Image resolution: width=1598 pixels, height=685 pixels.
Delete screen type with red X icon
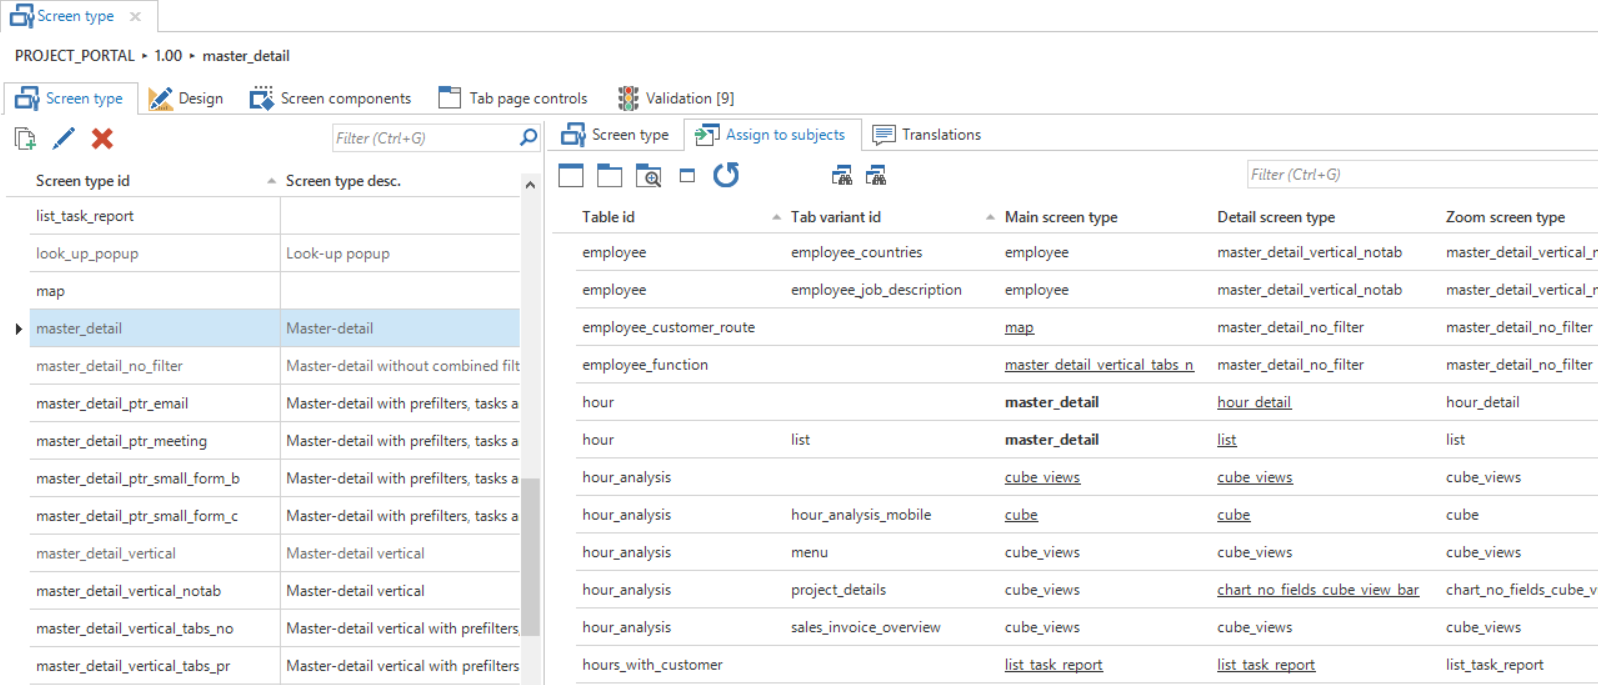[x=102, y=139]
